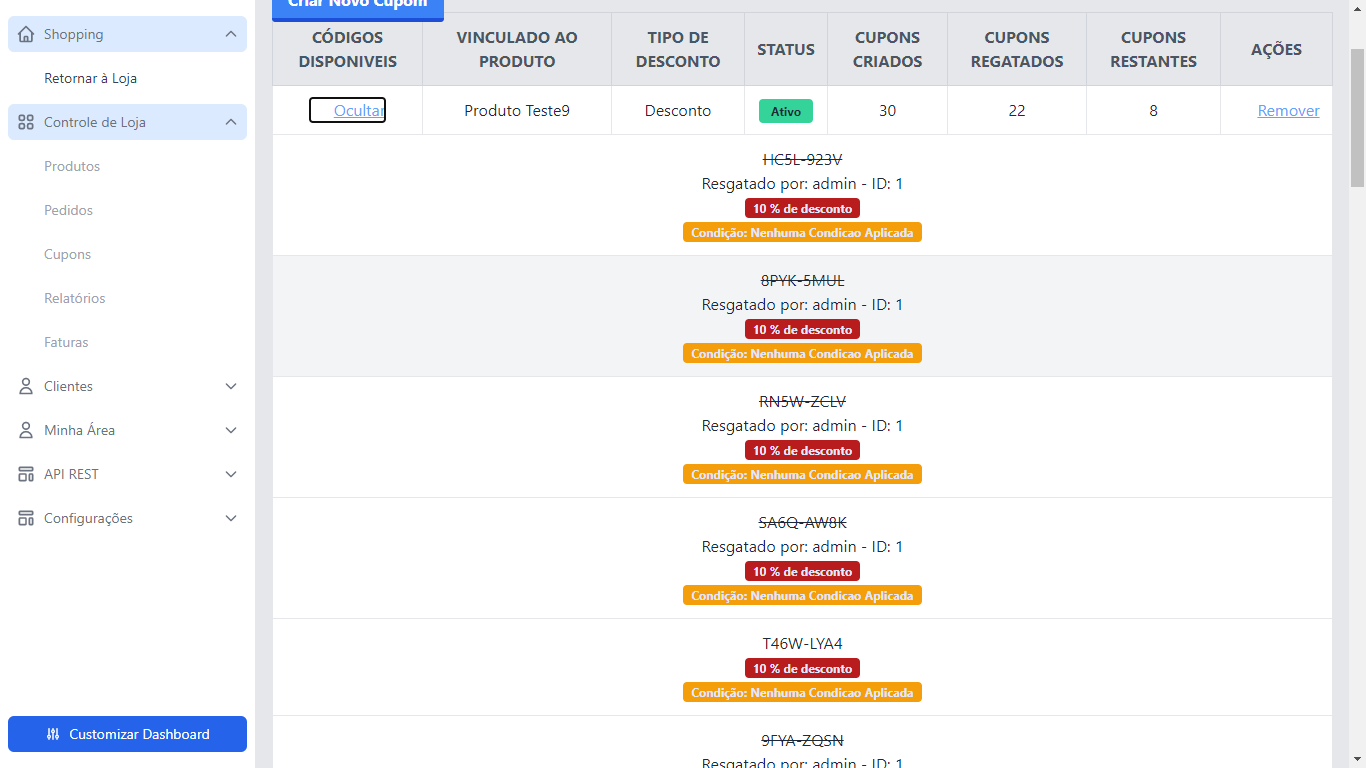Click remaining coupons value 8
This screenshot has width=1366, height=768.
[x=1153, y=110]
